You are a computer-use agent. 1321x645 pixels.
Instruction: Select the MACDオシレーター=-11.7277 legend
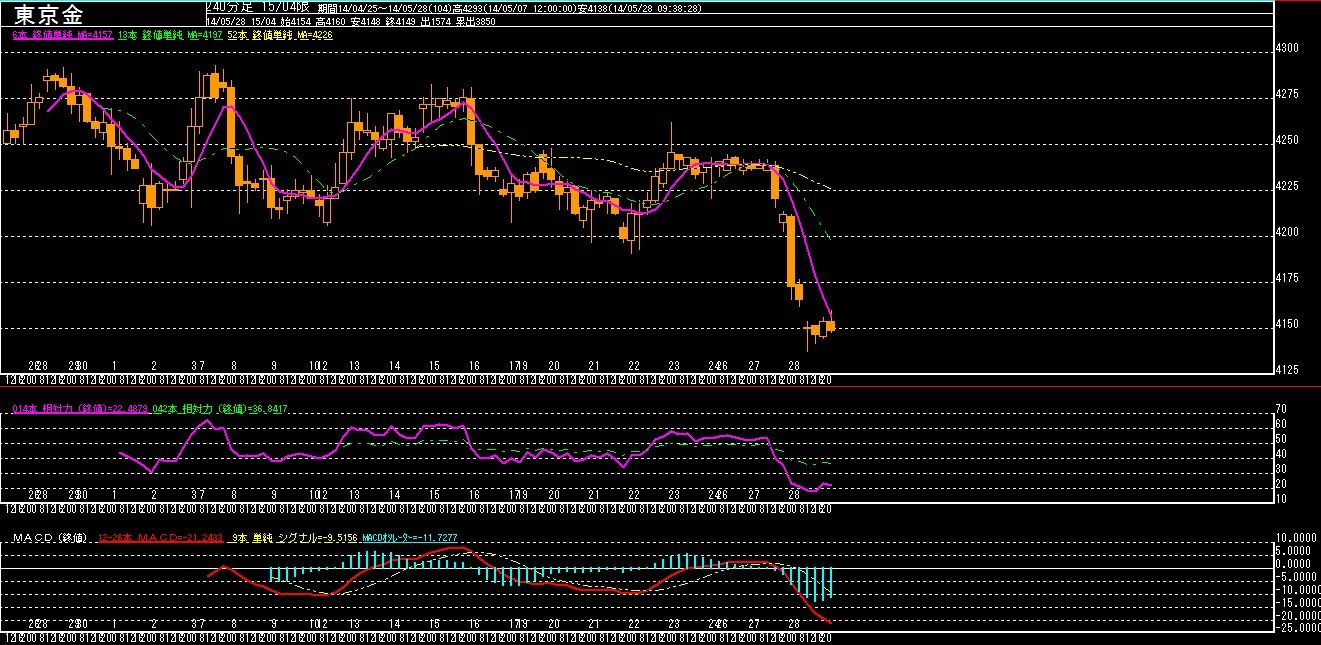pos(410,538)
